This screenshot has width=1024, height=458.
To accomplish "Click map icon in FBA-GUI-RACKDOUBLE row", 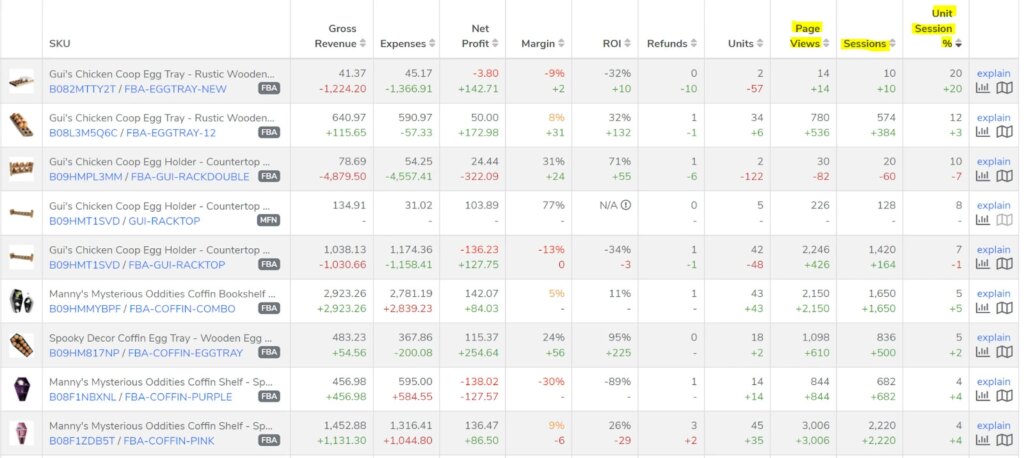I will tap(1002, 176).
